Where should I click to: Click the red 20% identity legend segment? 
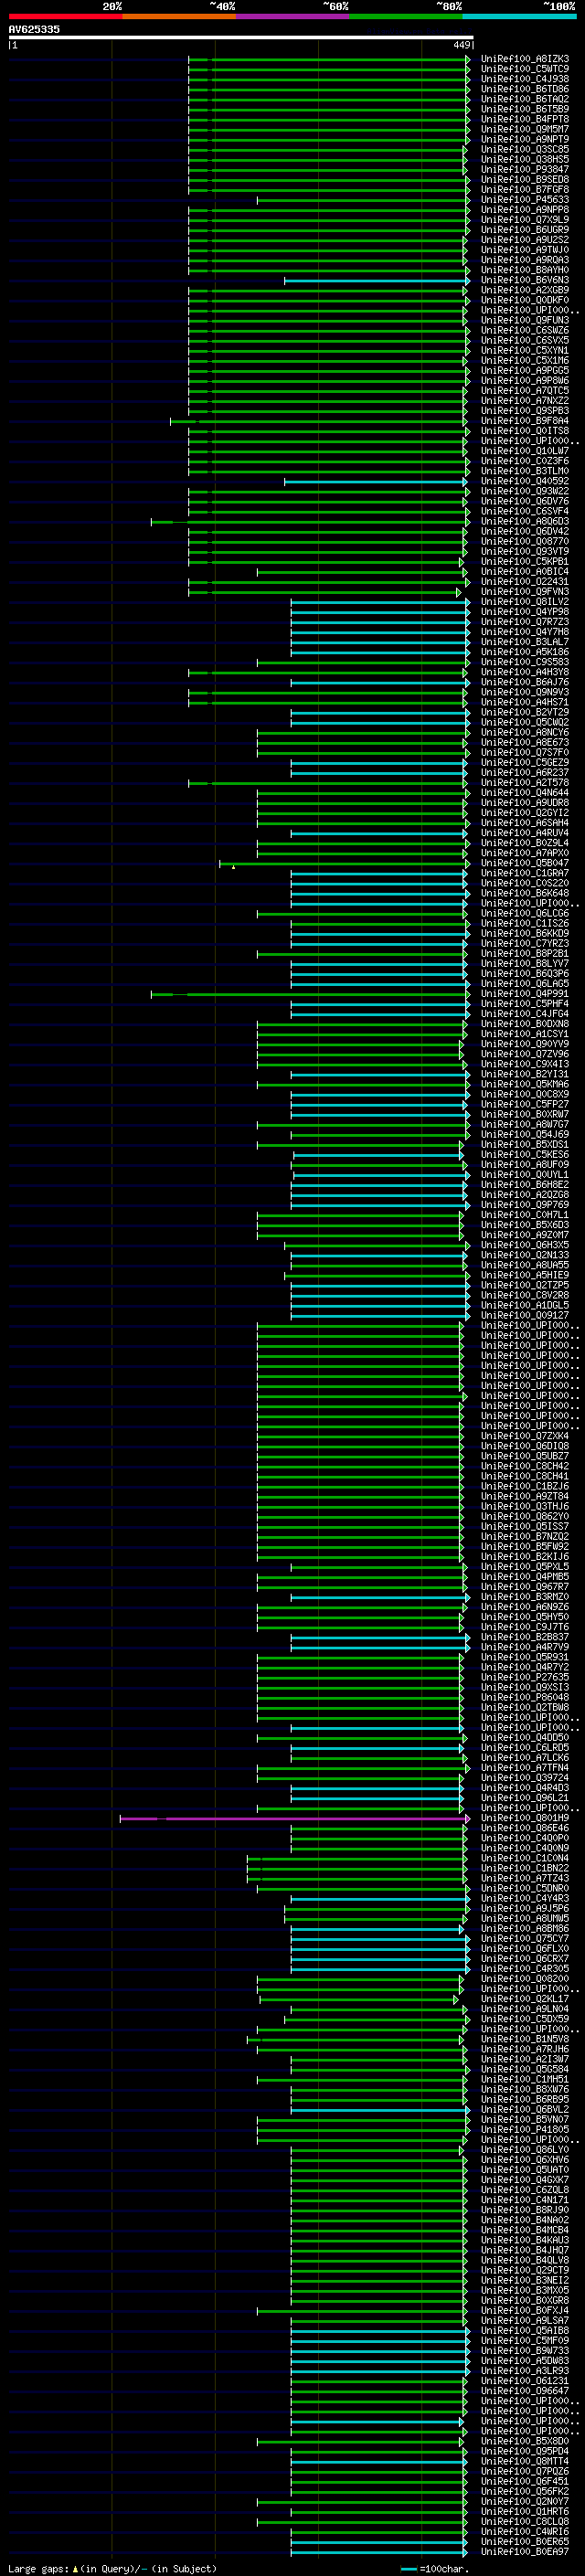tap(65, 16)
